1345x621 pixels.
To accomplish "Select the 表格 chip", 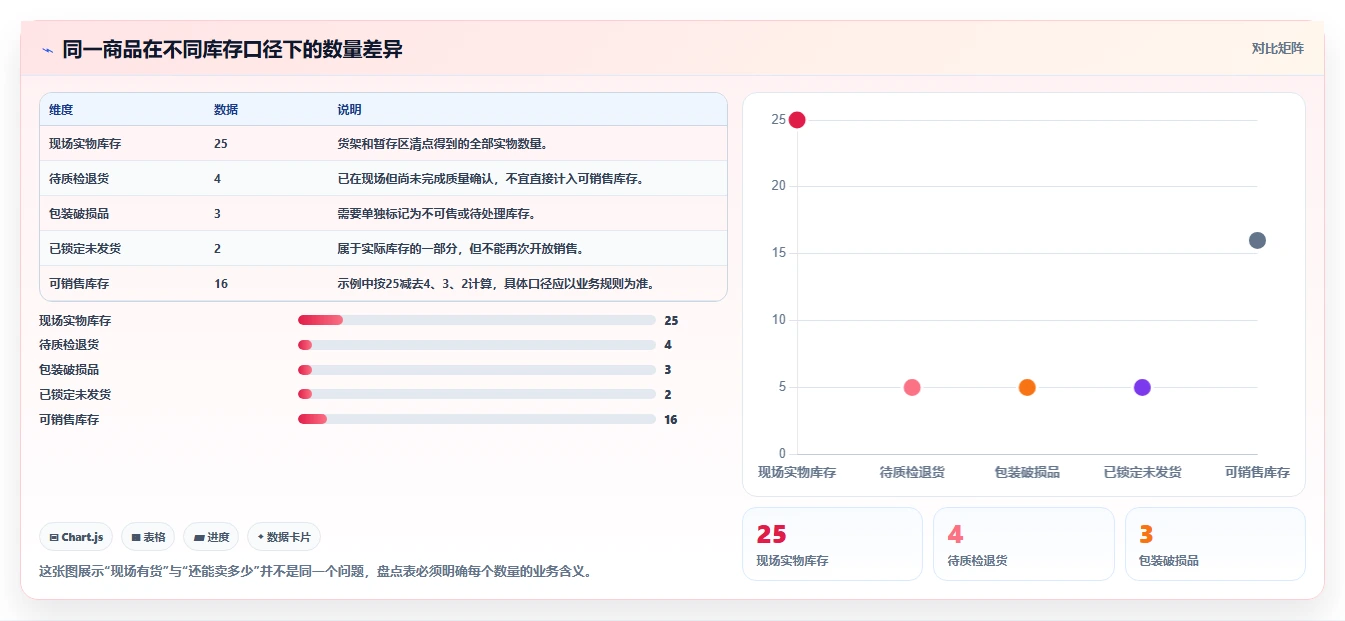I will [148, 537].
